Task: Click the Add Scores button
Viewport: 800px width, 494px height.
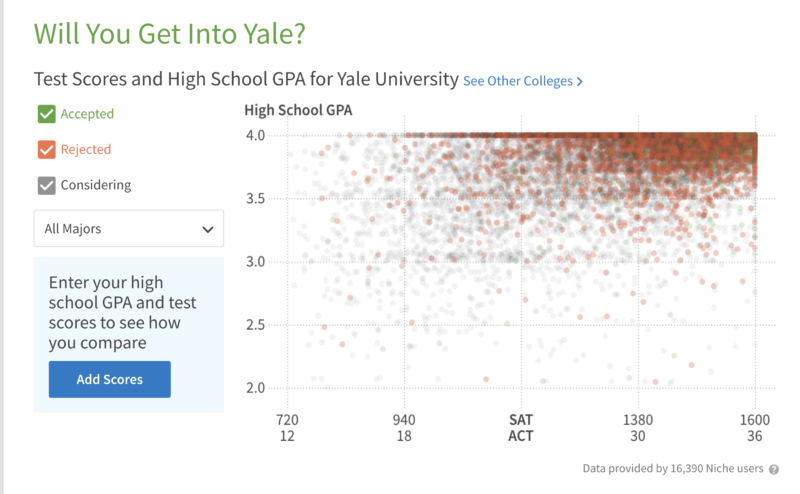Action: coord(110,379)
